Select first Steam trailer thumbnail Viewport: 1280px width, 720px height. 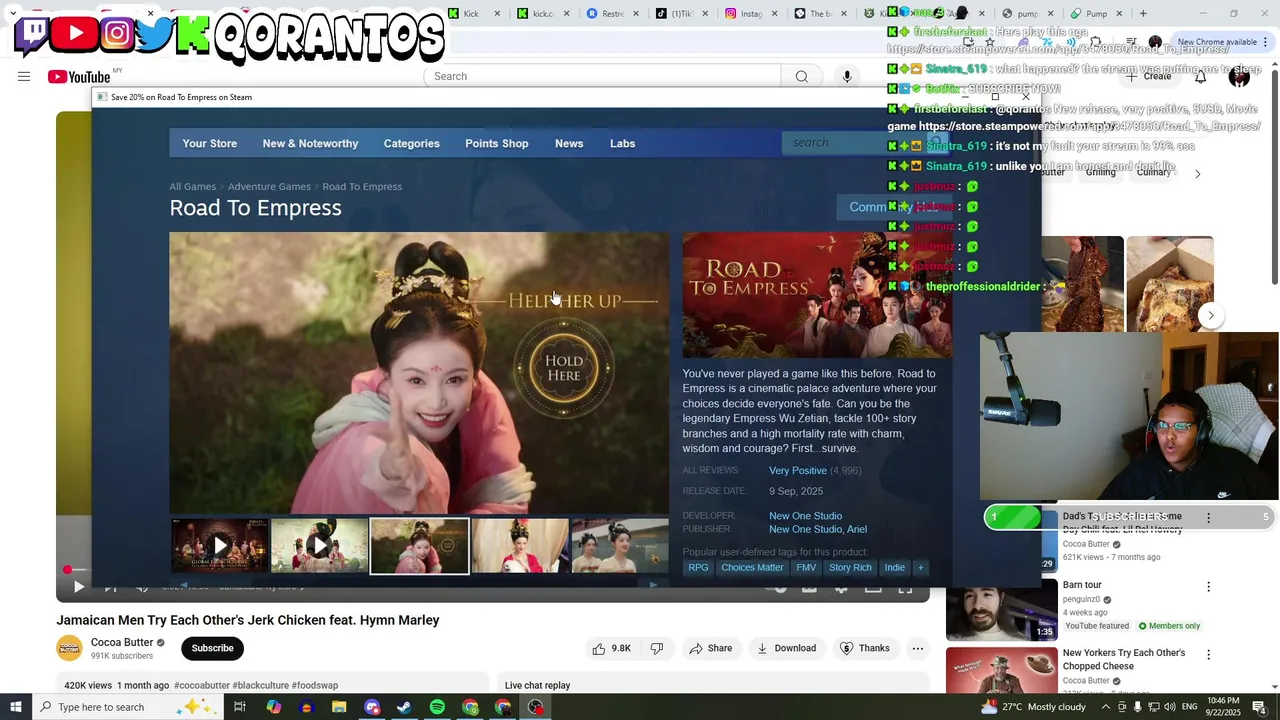coord(219,545)
